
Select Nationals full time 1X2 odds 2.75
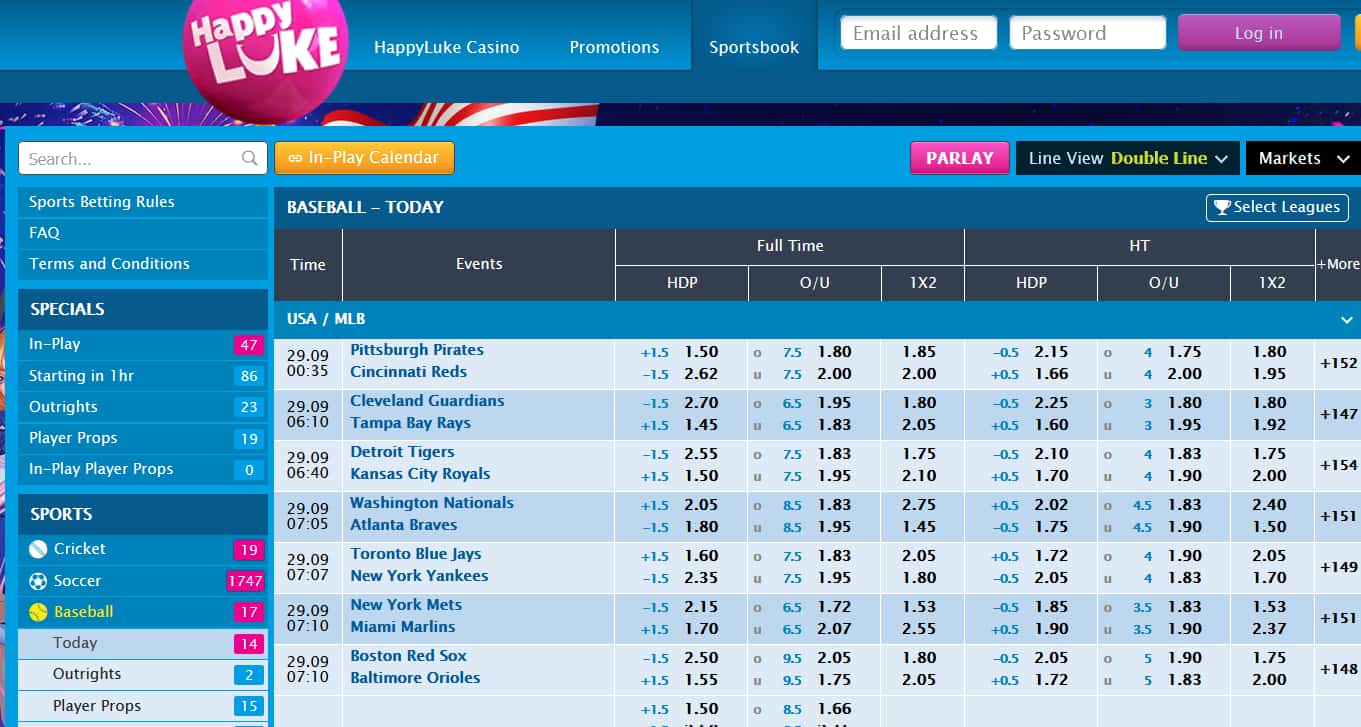[x=919, y=505]
